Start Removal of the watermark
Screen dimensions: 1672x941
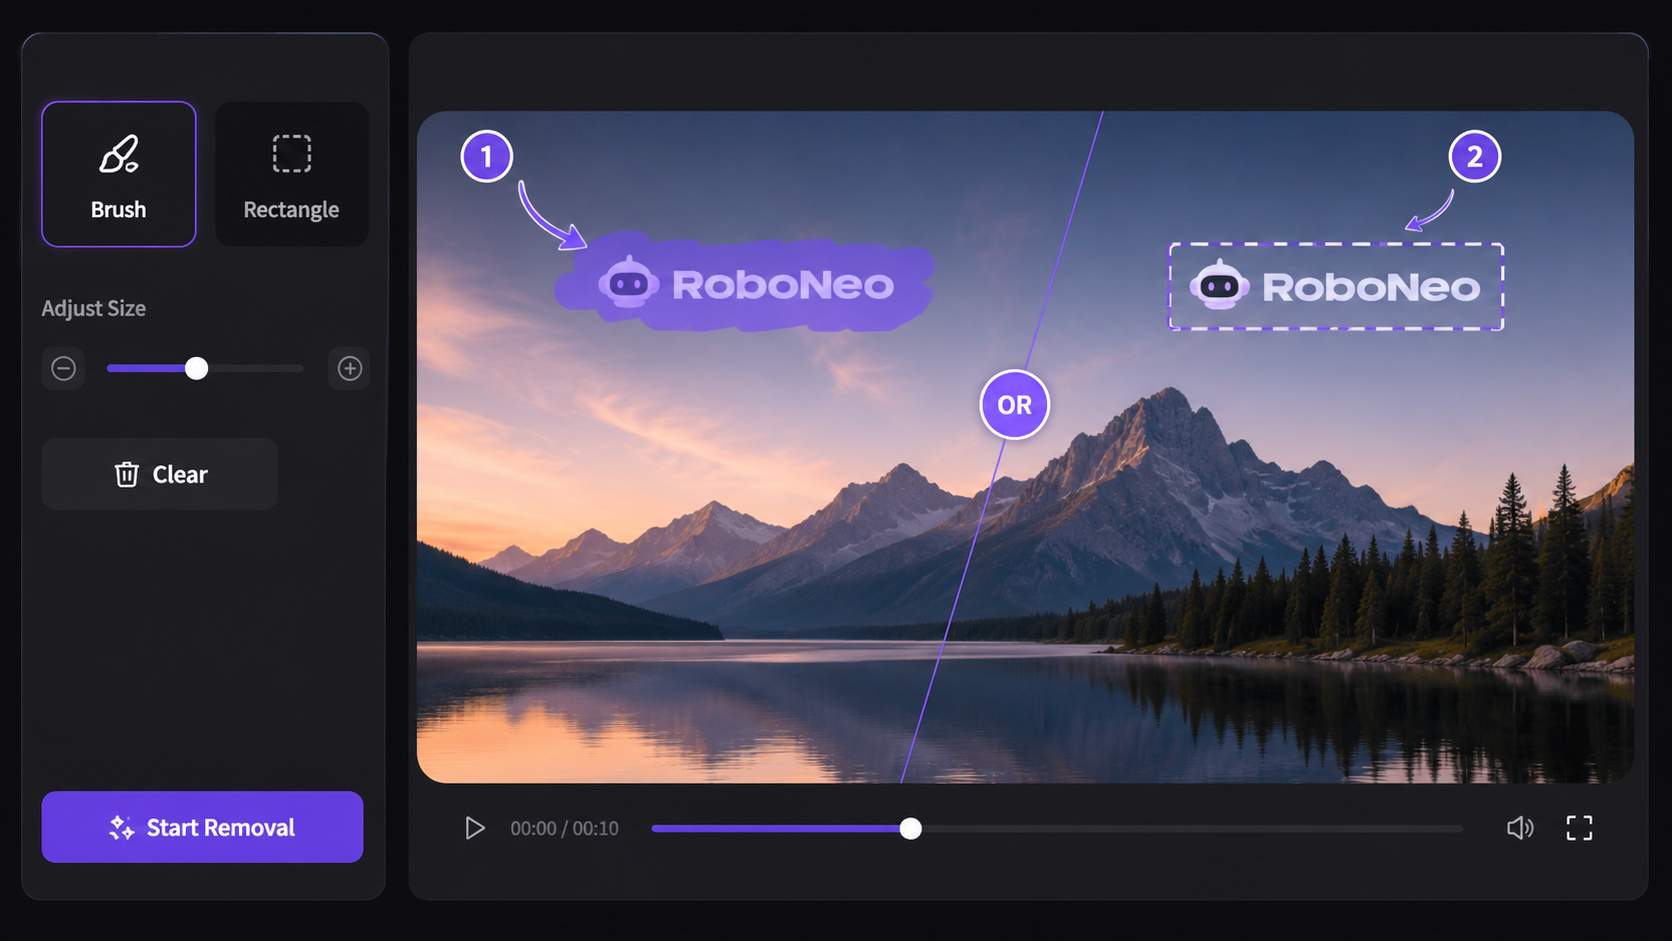click(x=202, y=827)
